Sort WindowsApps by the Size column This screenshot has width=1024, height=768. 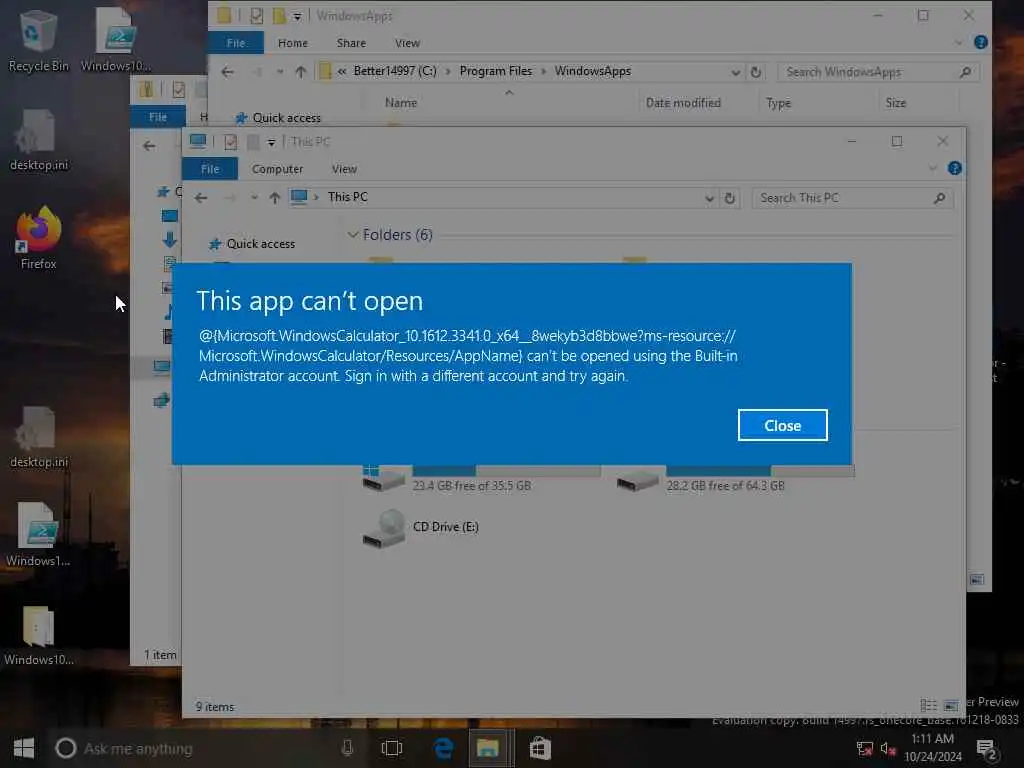coord(895,103)
